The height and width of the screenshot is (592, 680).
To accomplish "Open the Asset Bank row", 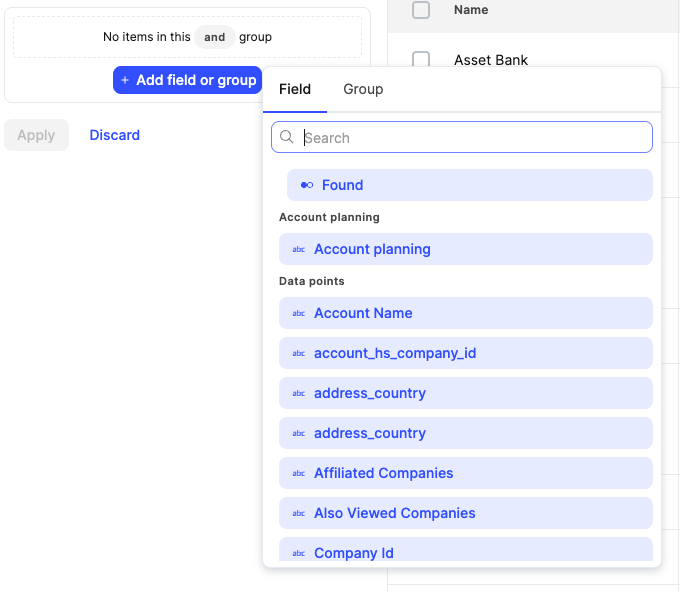I will click(491, 60).
